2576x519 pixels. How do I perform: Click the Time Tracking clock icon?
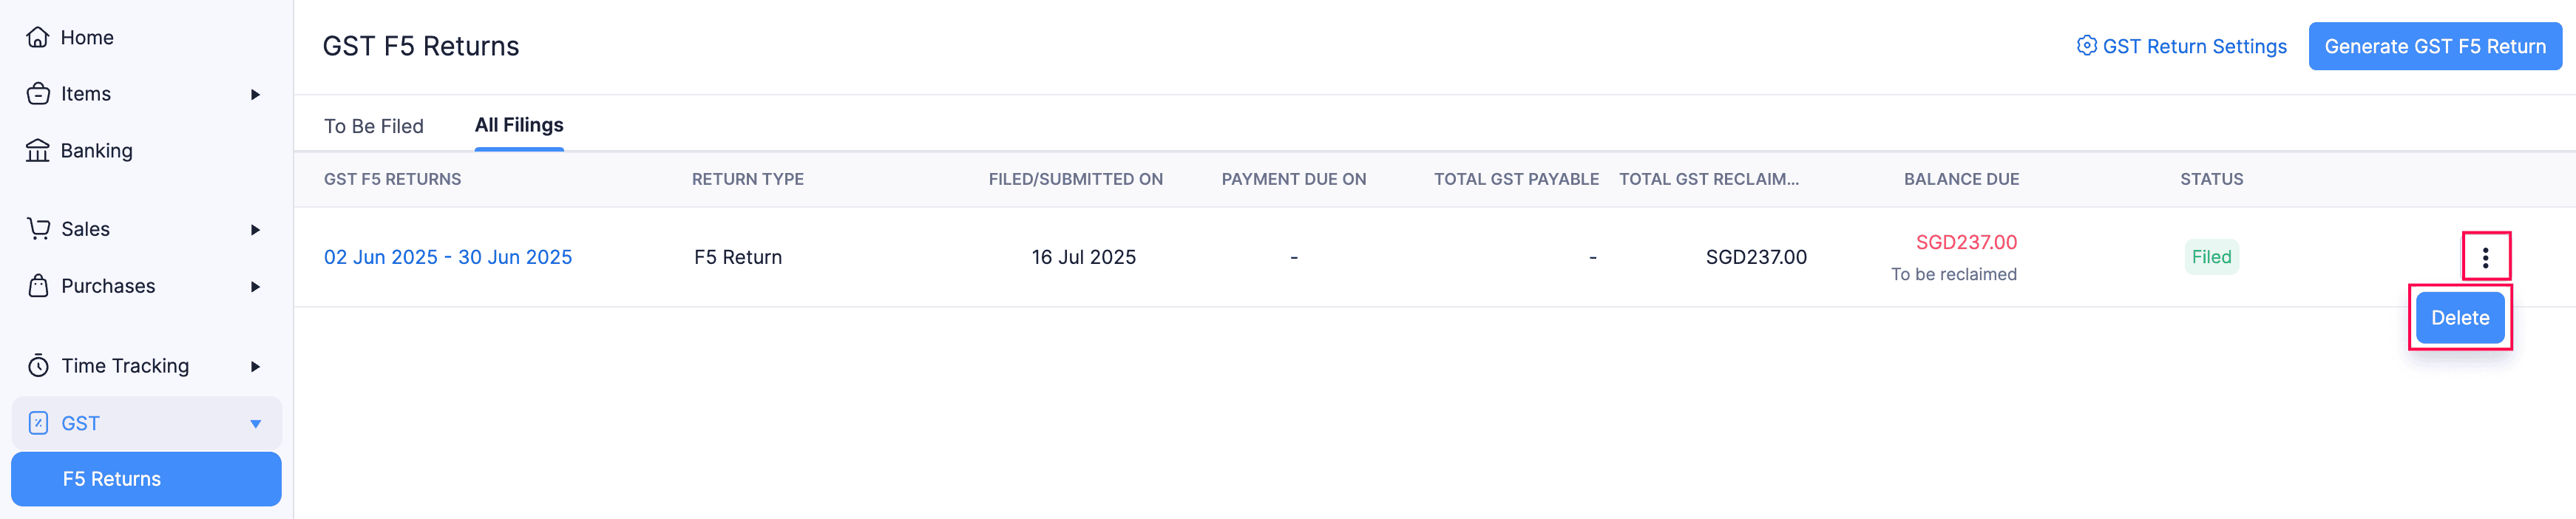[38, 366]
